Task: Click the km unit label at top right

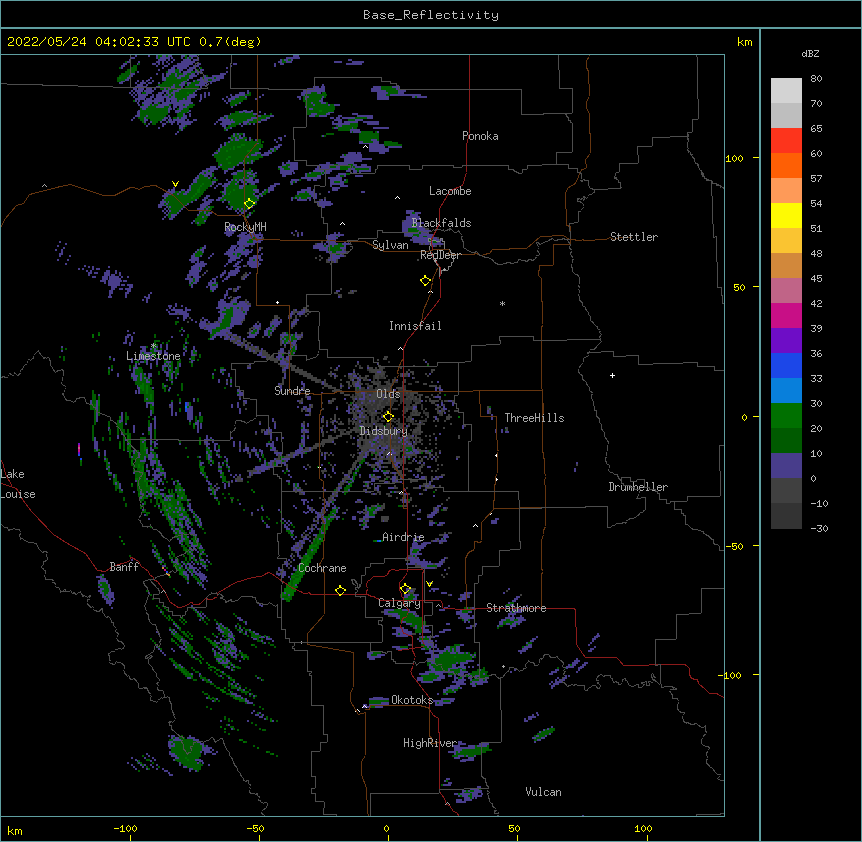Action: click(744, 42)
